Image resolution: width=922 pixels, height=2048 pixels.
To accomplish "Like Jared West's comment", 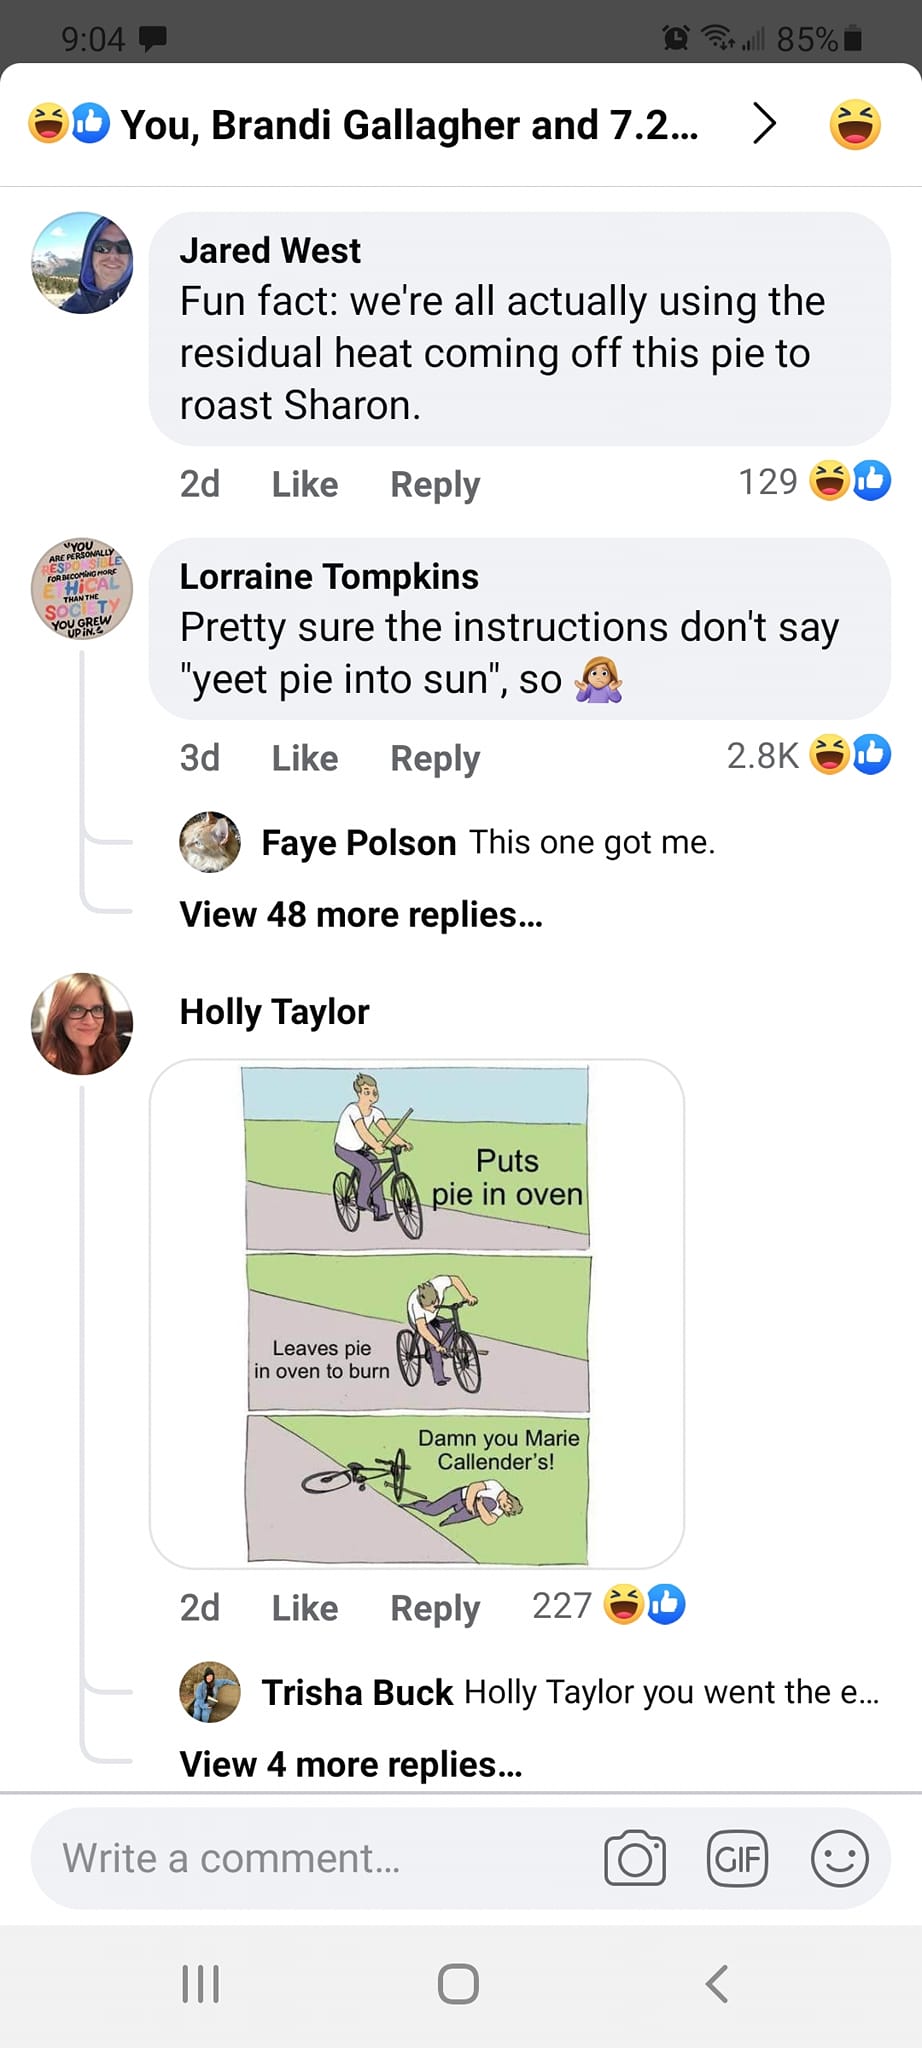I will [305, 484].
